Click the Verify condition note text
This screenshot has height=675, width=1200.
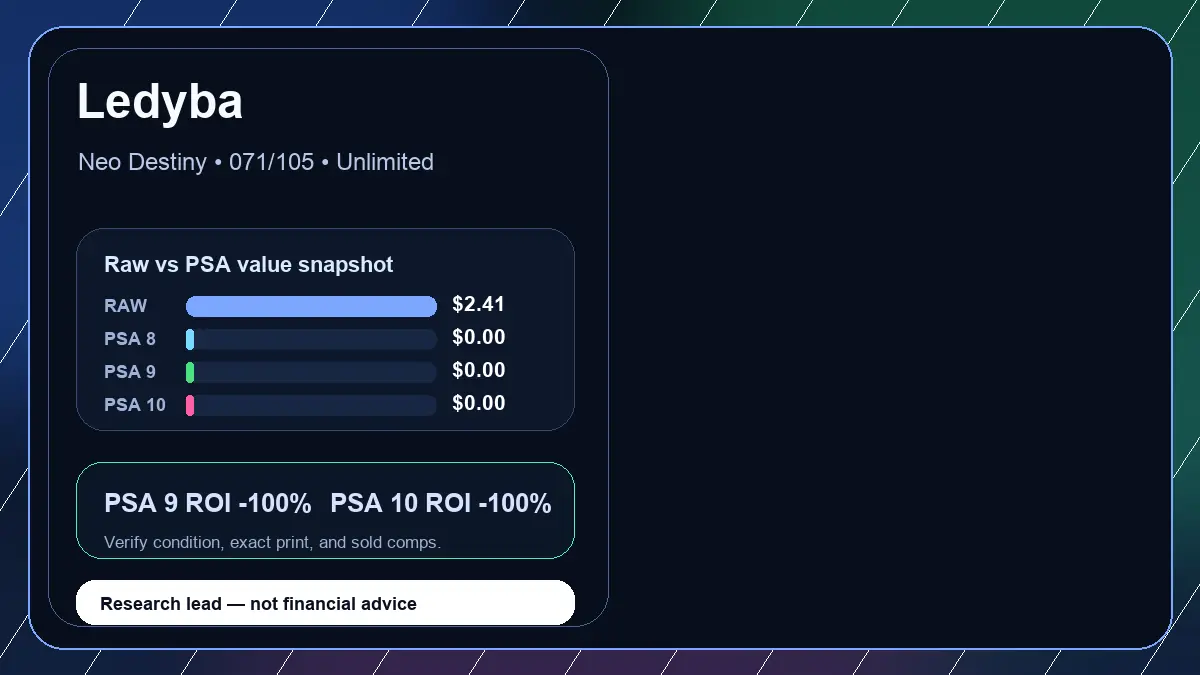coord(272,542)
